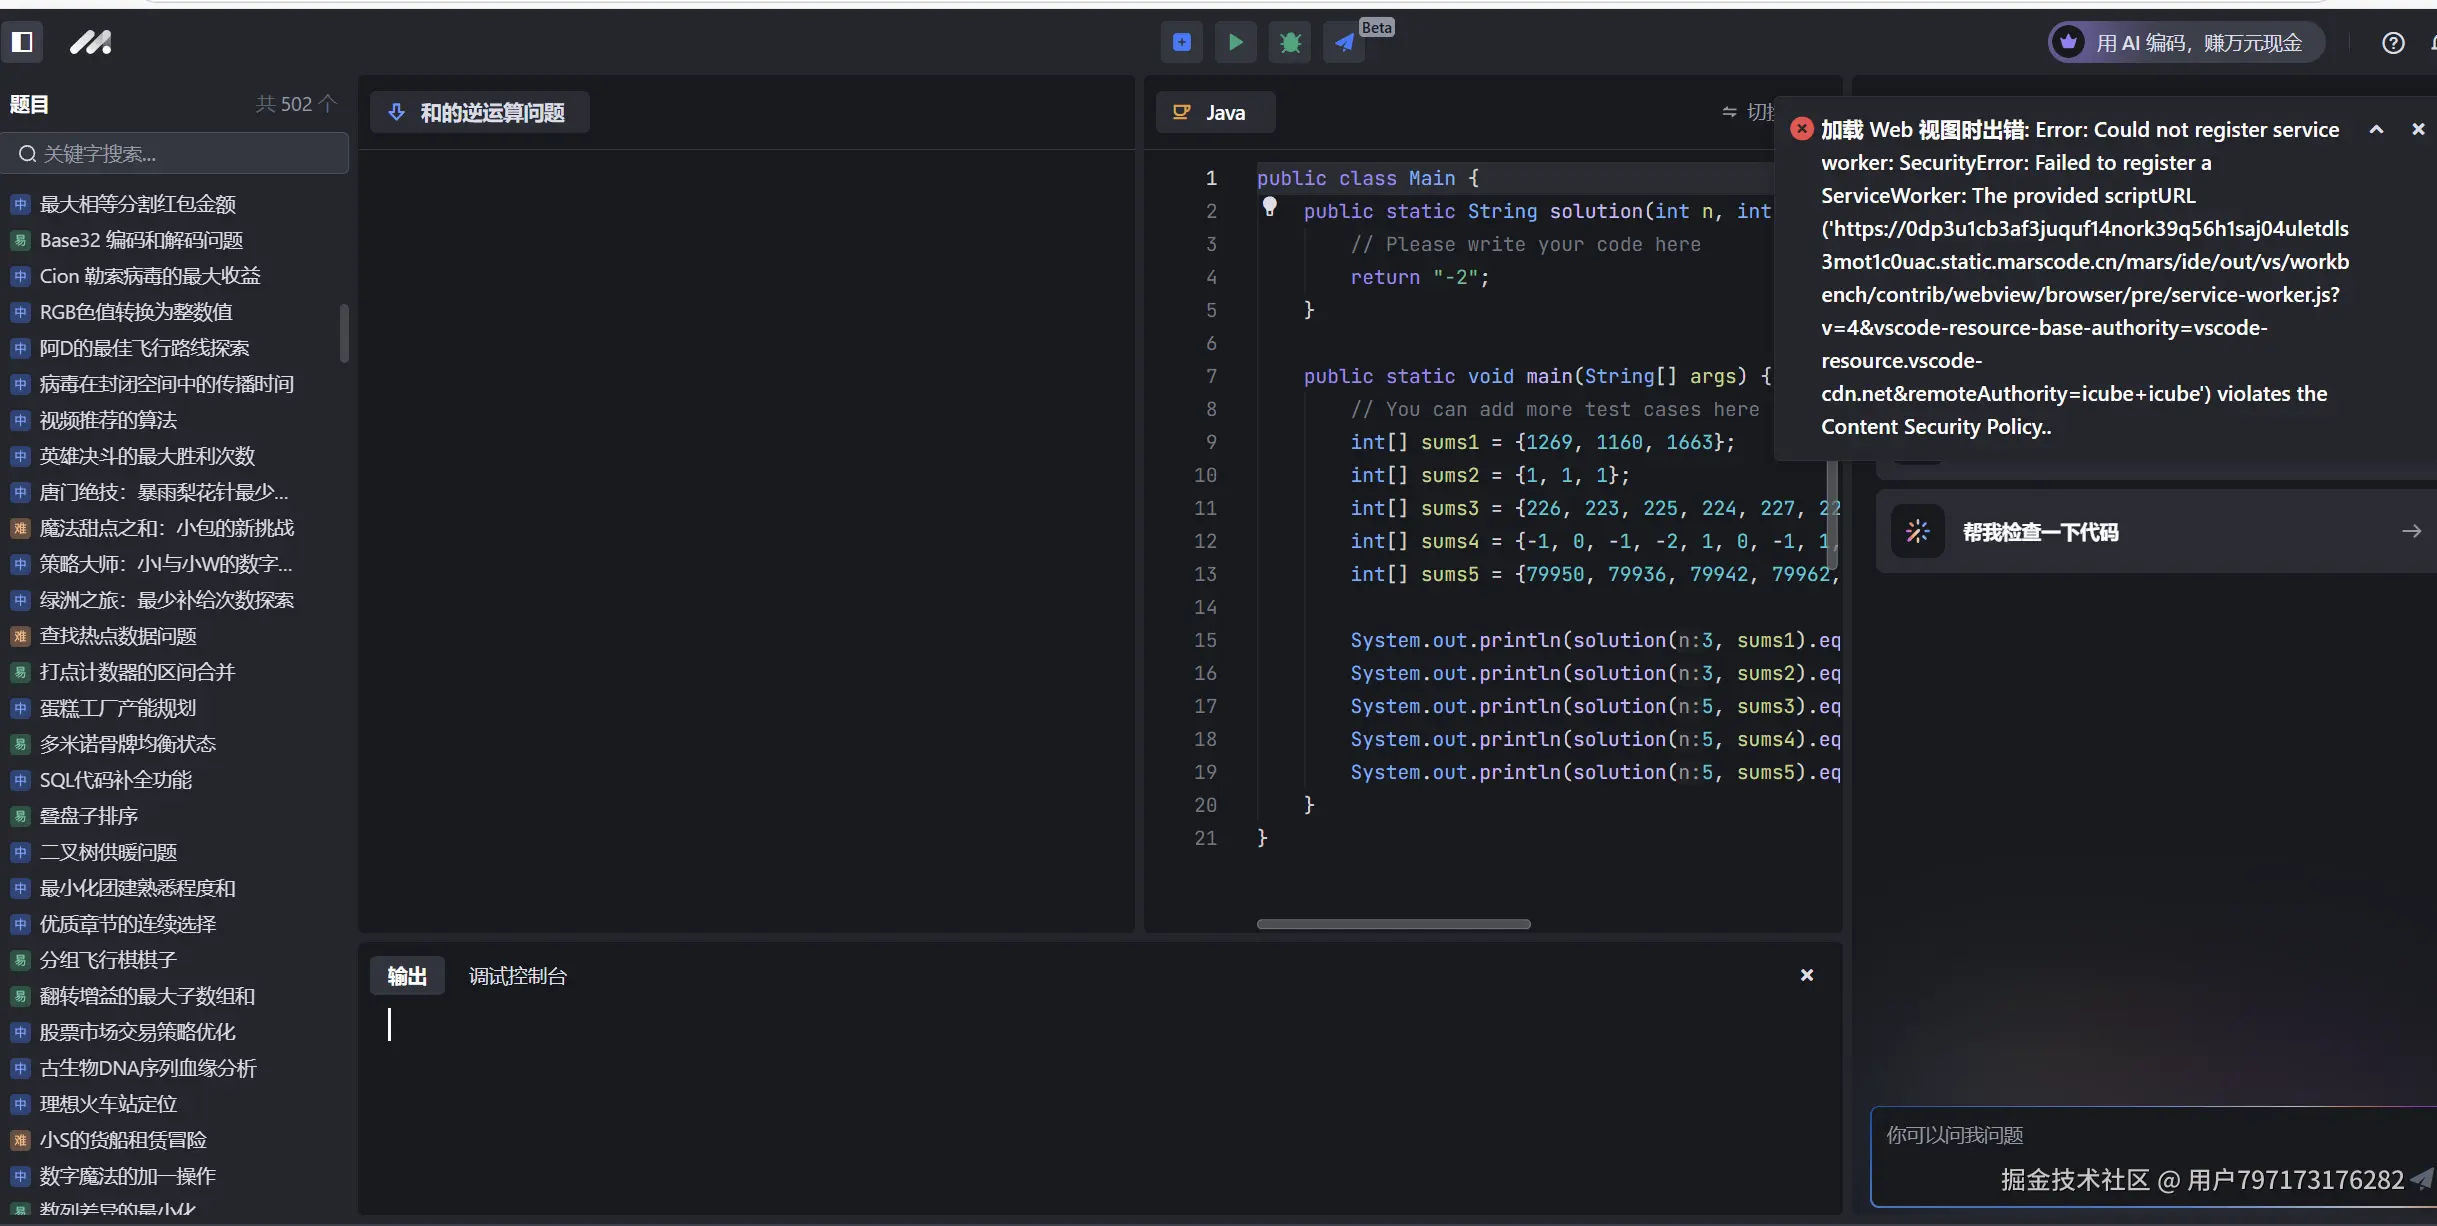Click the 关键字搜索 search field
The width and height of the screenshot is (2437, 1226).
(x=180, y=154)
